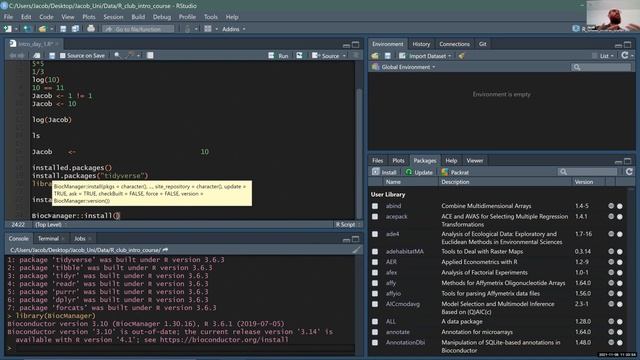The image size is (640, 360).
Task: Switch to the Plots tab
Action: pyautogui.click(x=398, y=160)
